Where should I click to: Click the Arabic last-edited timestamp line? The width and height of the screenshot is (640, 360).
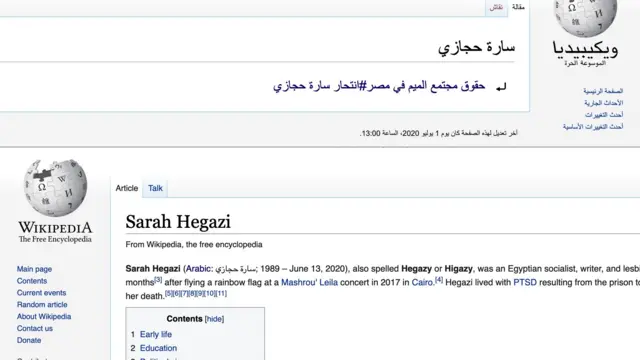(438, 133)
